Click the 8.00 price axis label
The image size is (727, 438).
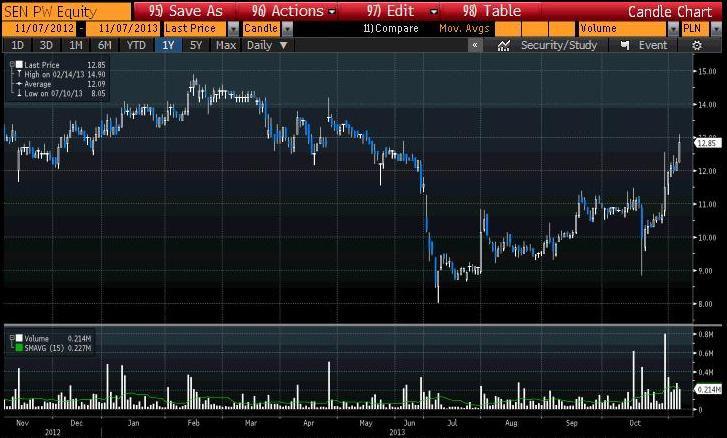click(707, 304)
